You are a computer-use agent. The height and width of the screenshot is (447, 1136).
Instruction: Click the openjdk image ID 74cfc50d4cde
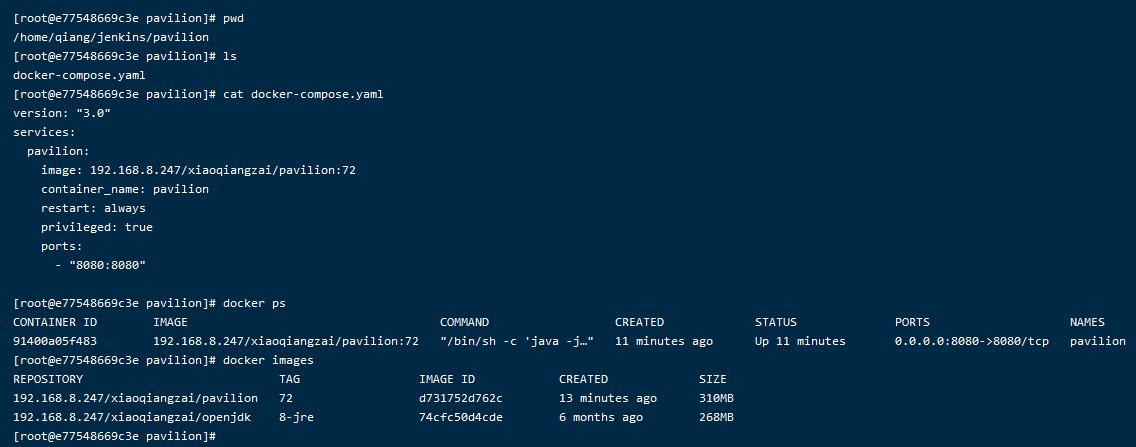(461, 417)
